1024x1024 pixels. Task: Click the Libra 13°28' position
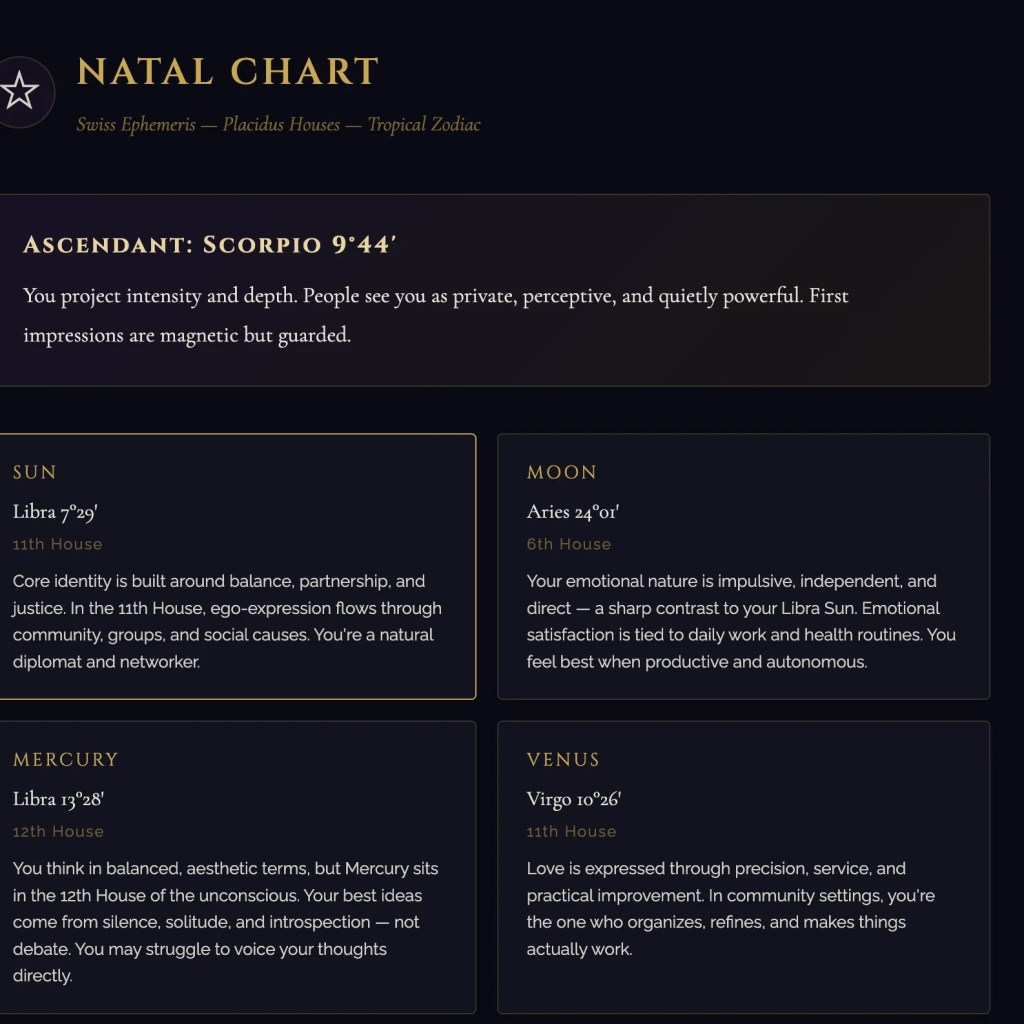coord(59,799)
